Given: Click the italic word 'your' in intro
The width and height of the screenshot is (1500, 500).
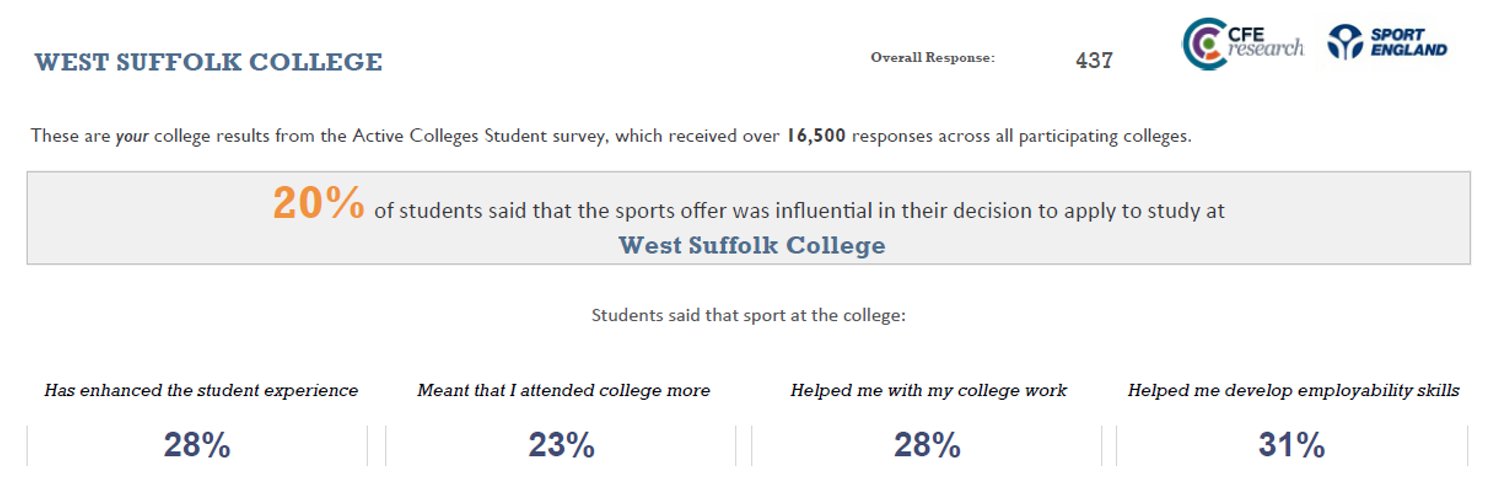Looking at the screenshot, I should pyautogui.click(x=132, y=137).
